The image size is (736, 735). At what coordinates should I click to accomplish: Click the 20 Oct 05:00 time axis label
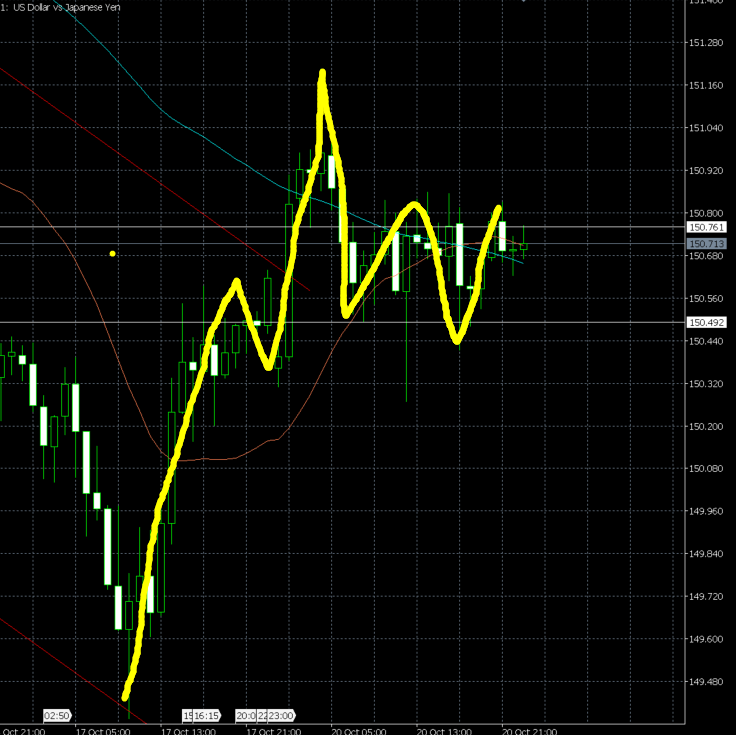click(x=360, y=730)
